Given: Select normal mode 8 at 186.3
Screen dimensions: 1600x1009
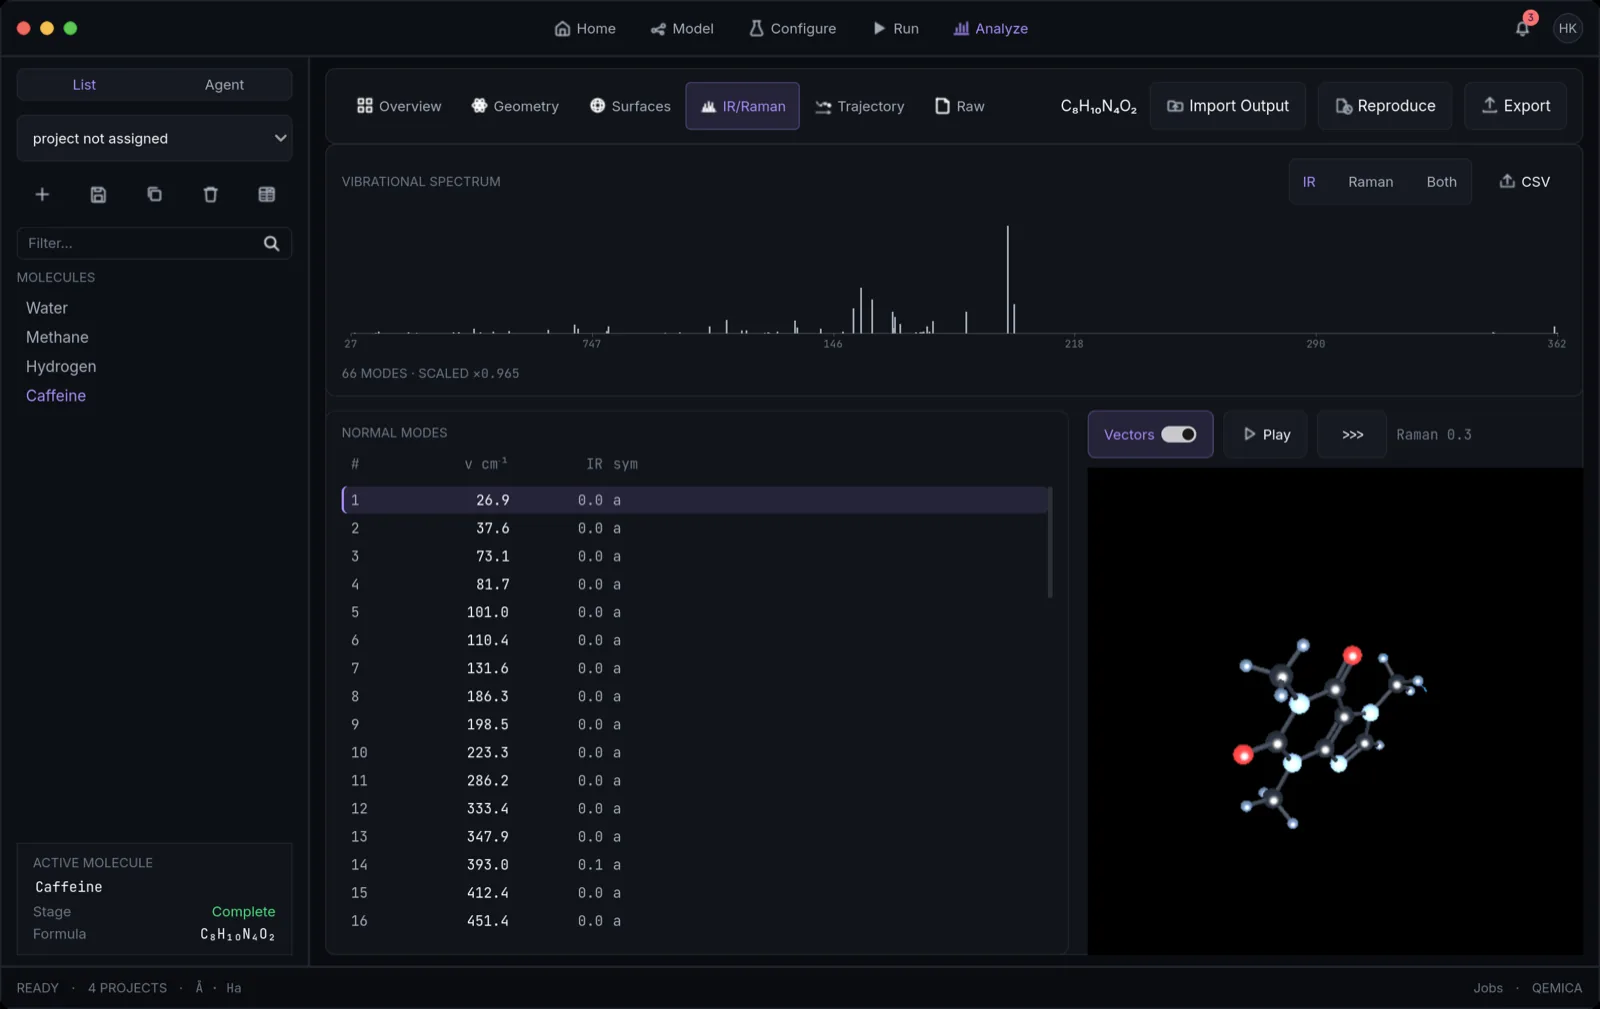Looking at the screenshot, I should (695, 696).
